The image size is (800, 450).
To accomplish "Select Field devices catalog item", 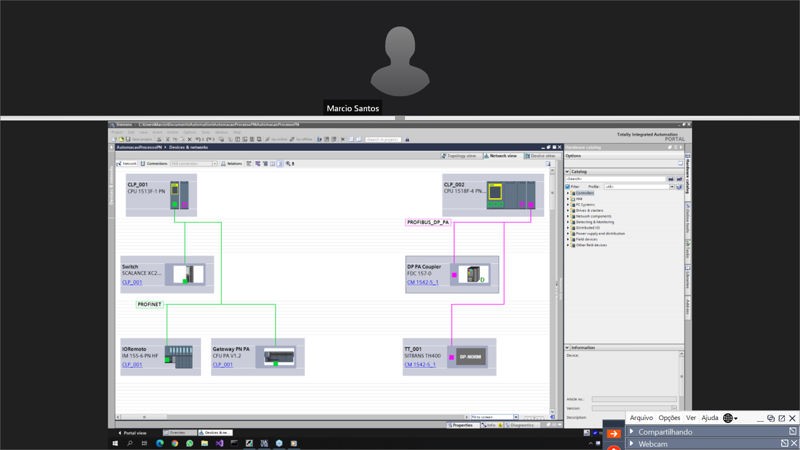I will [x=587, y=239].
